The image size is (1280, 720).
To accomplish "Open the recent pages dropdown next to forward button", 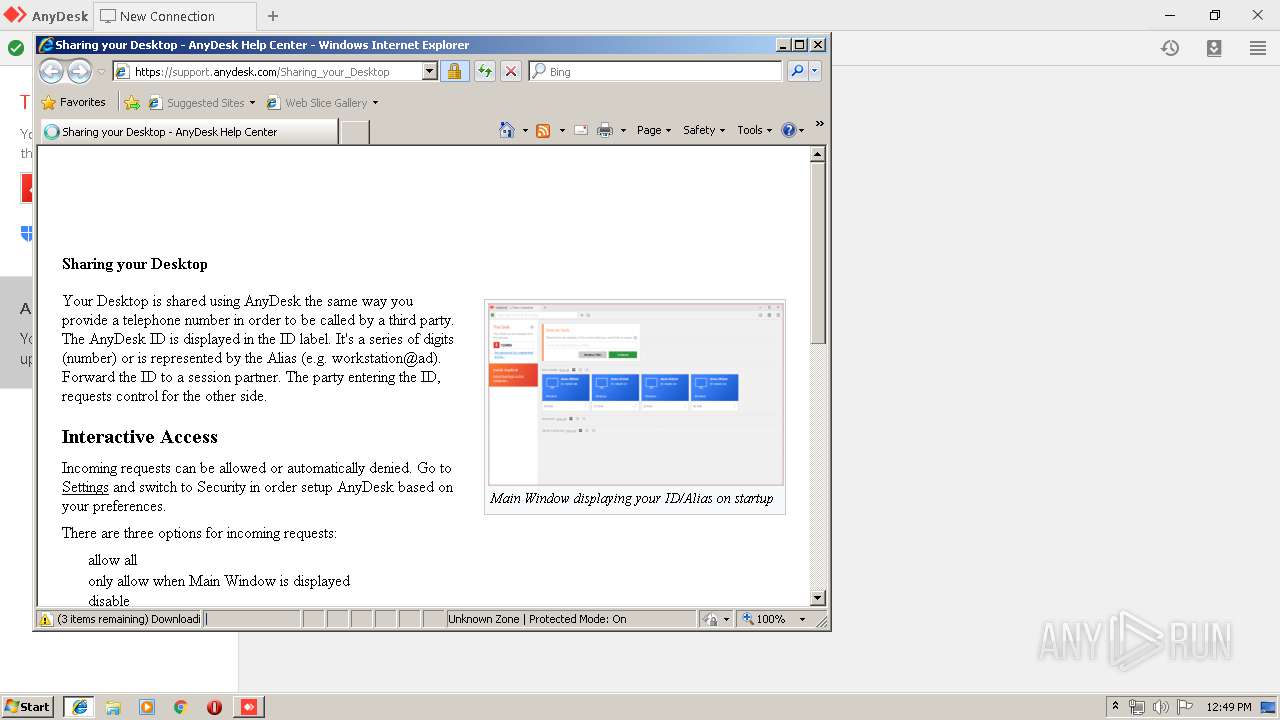I will coord(101,72).
